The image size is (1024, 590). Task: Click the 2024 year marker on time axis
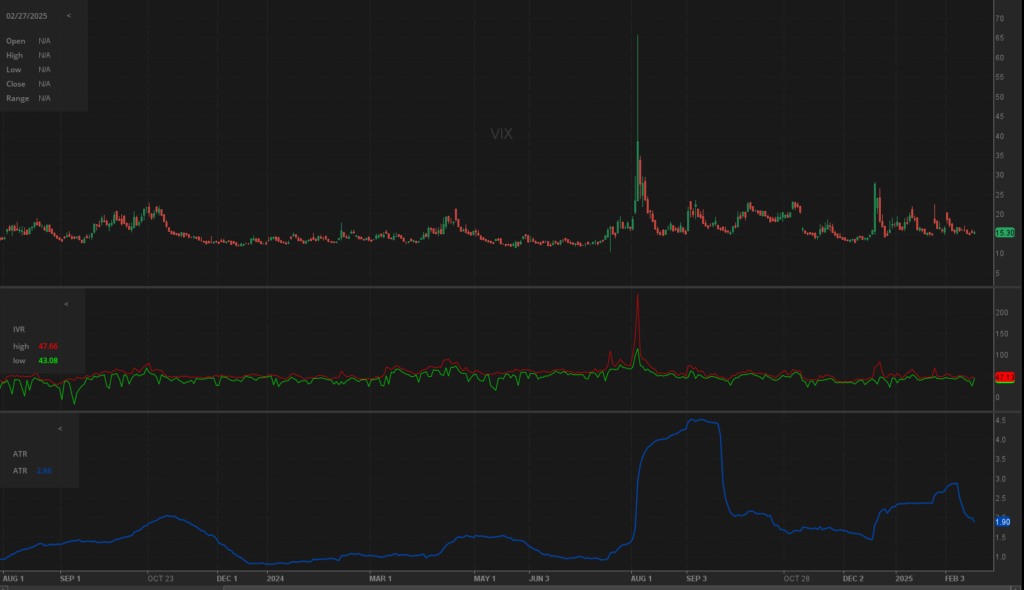(273, 578)
